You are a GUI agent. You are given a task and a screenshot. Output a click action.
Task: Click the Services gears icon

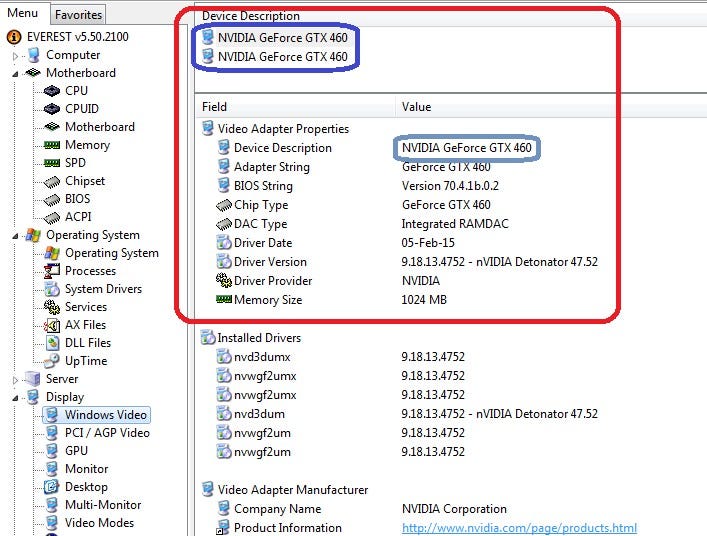[x=52, y=307]
